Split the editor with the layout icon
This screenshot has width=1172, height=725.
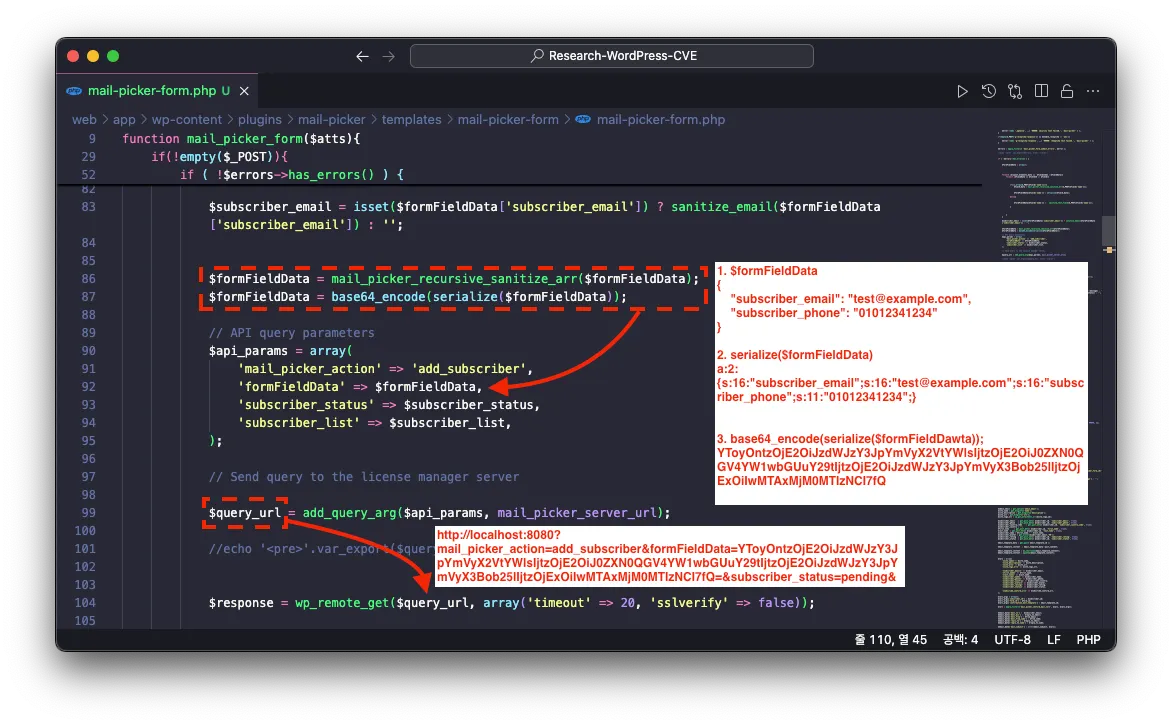[1040, 91]
